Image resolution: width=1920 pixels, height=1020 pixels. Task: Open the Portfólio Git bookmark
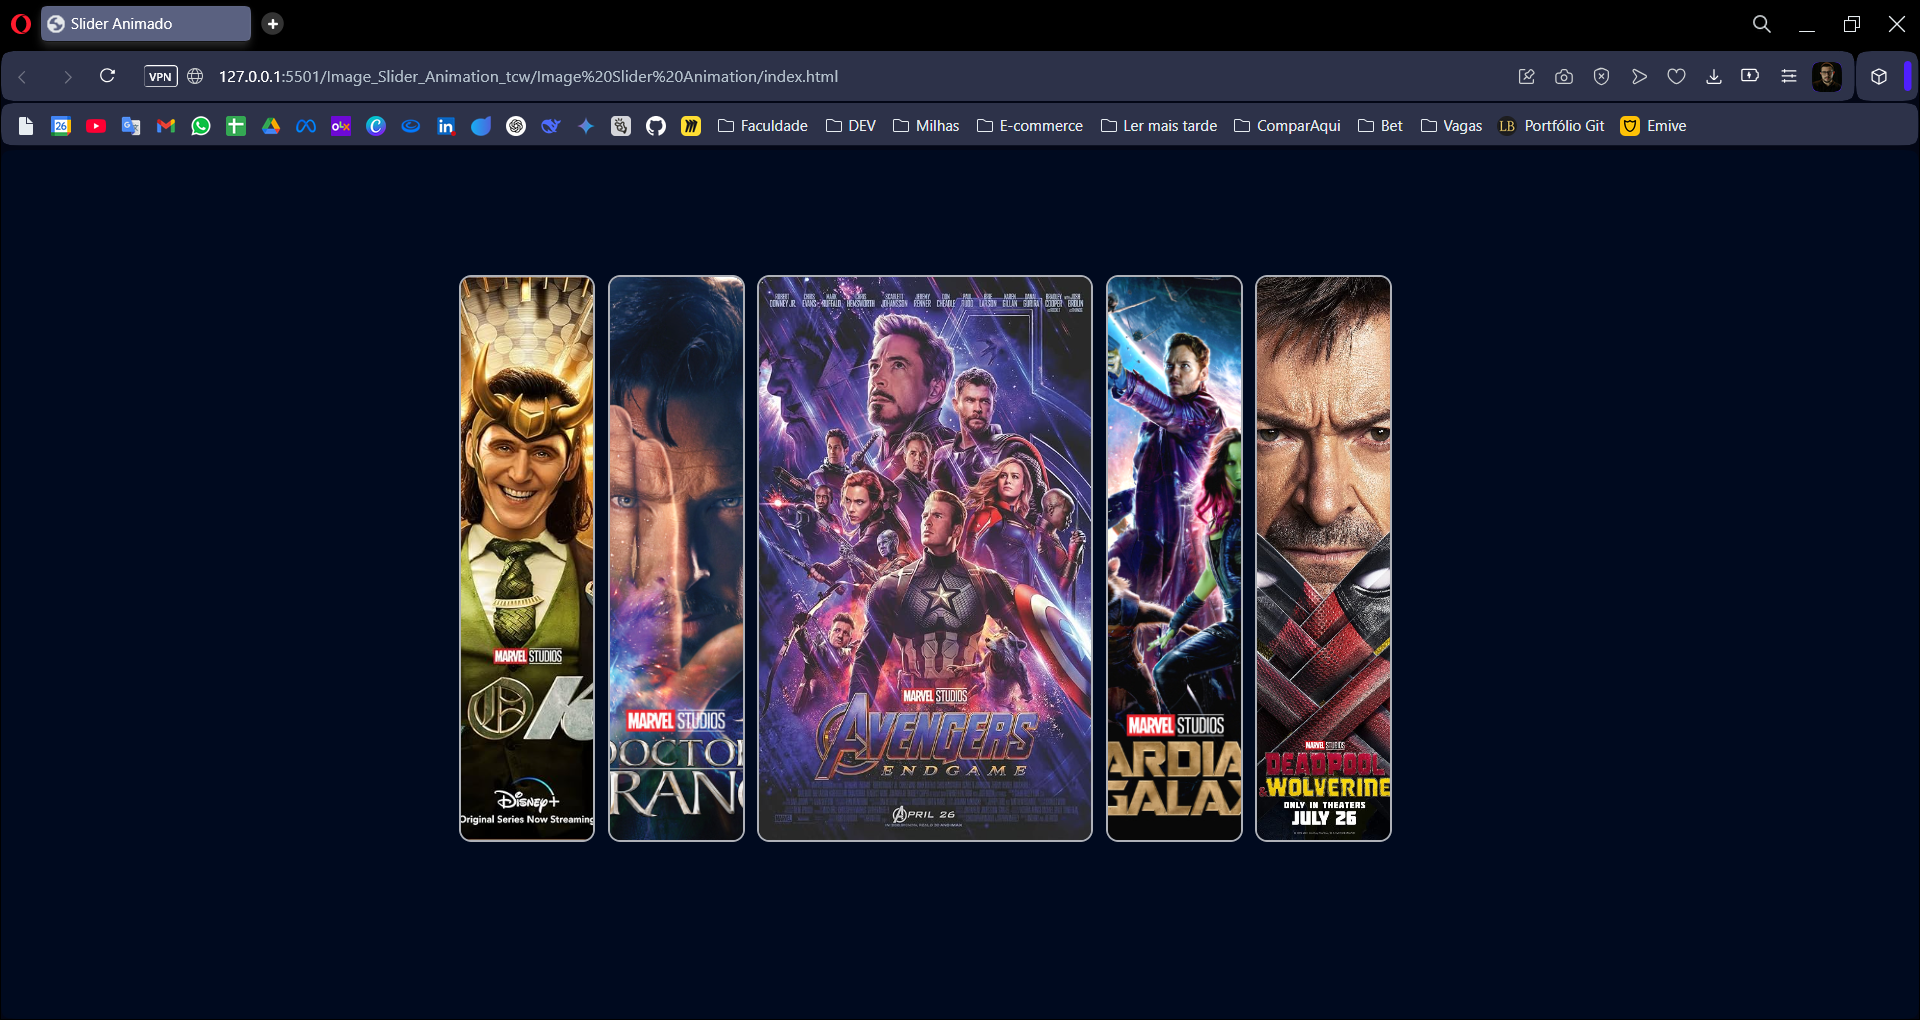[x=1551, y=126]
